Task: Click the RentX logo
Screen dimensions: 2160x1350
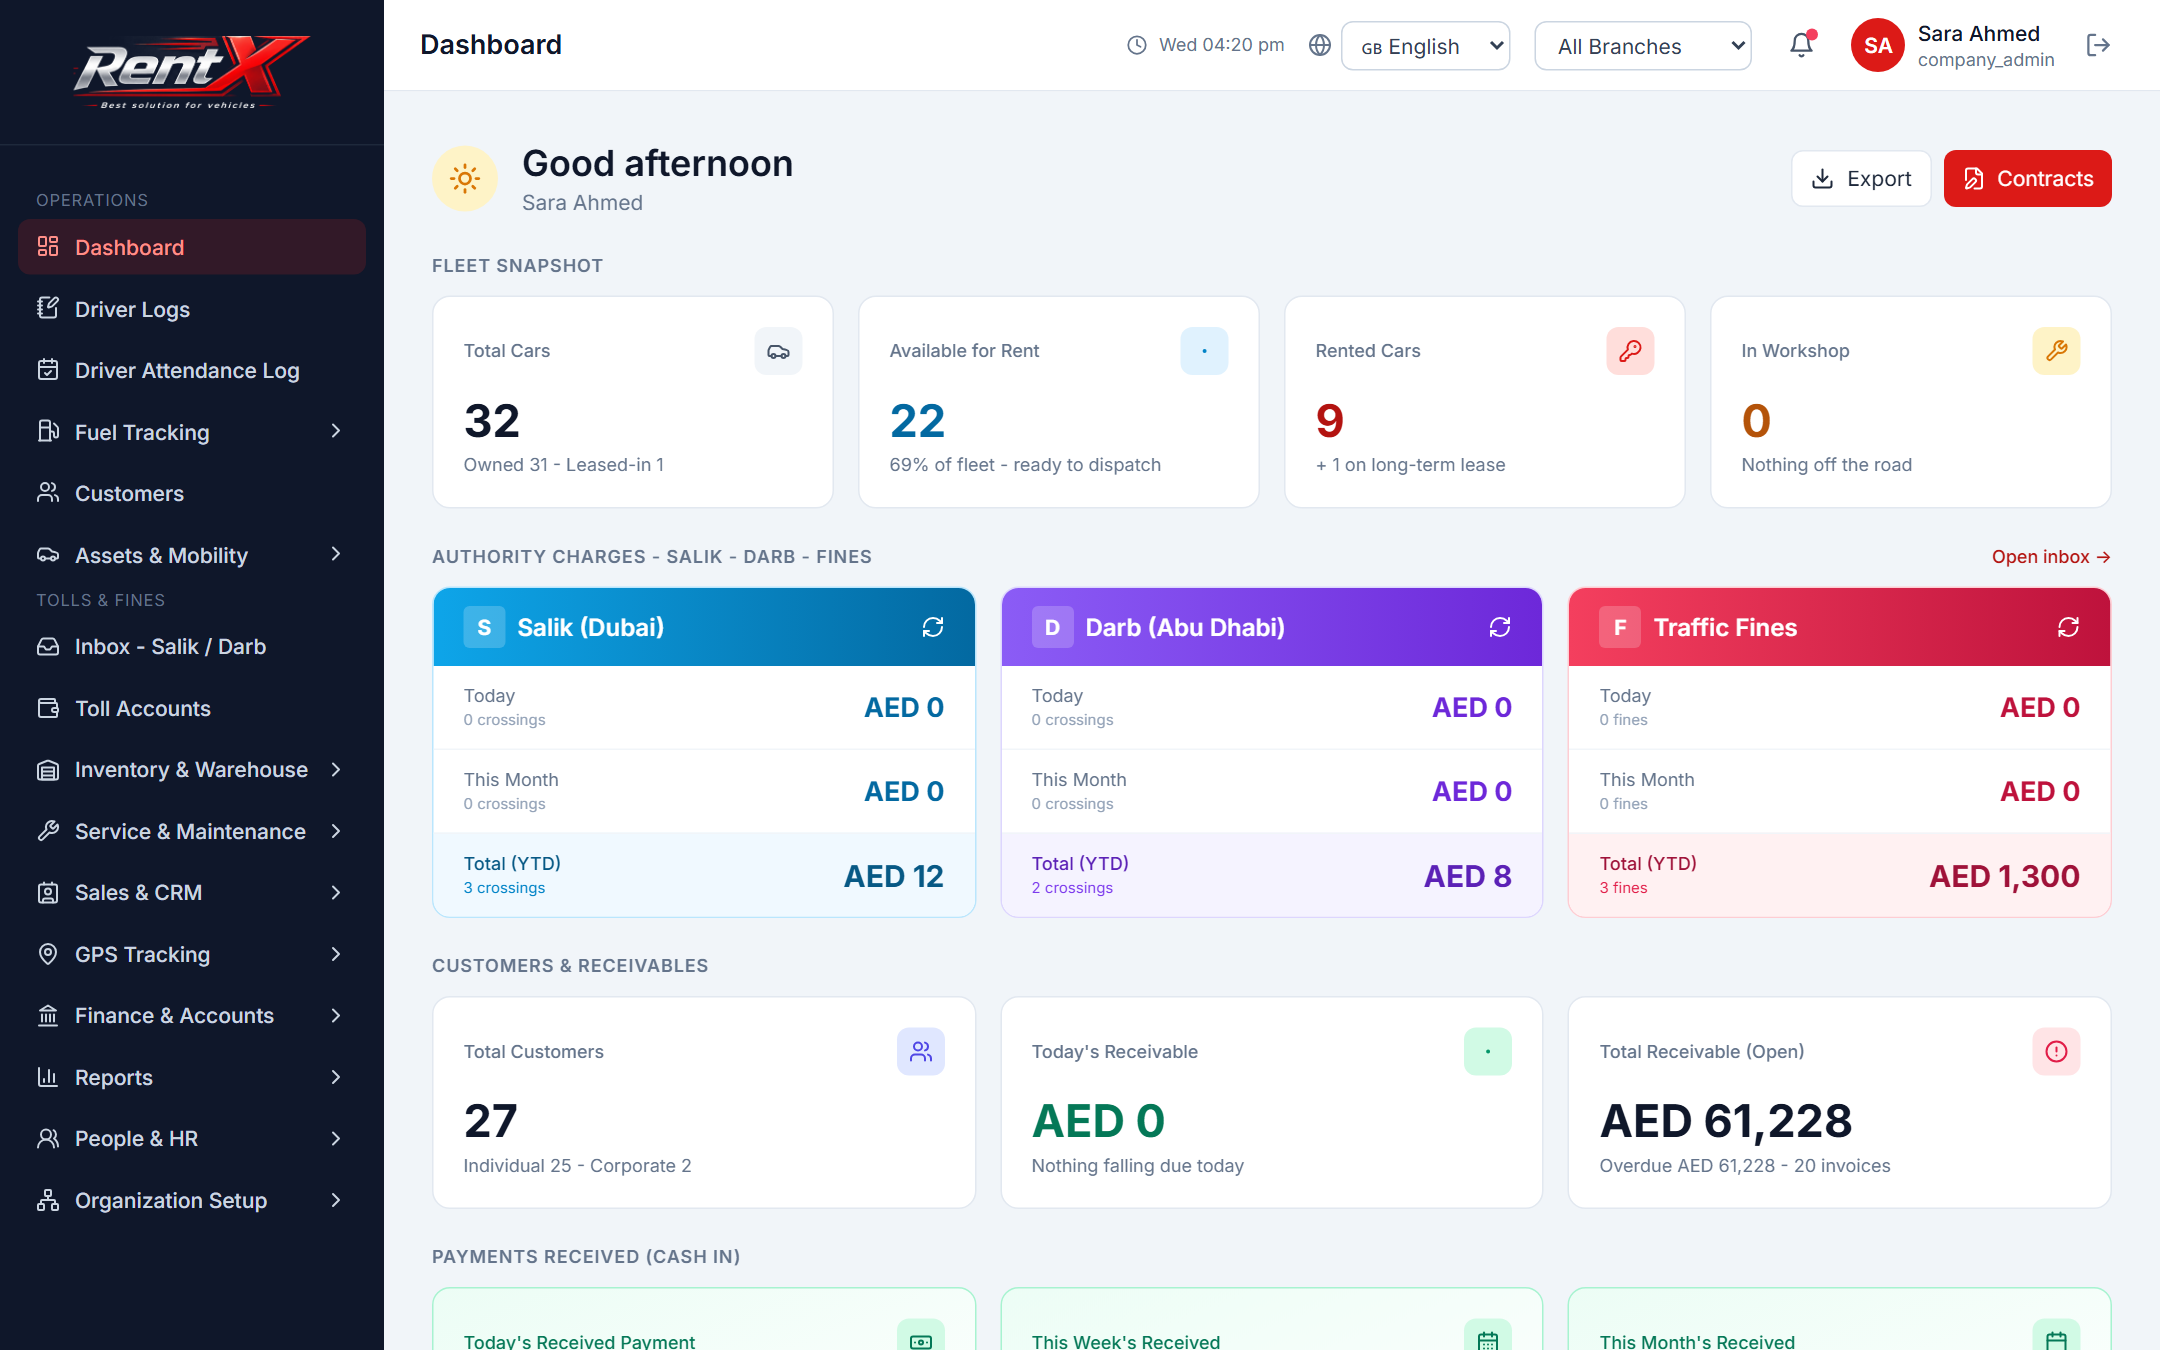Action: point(190,72)
